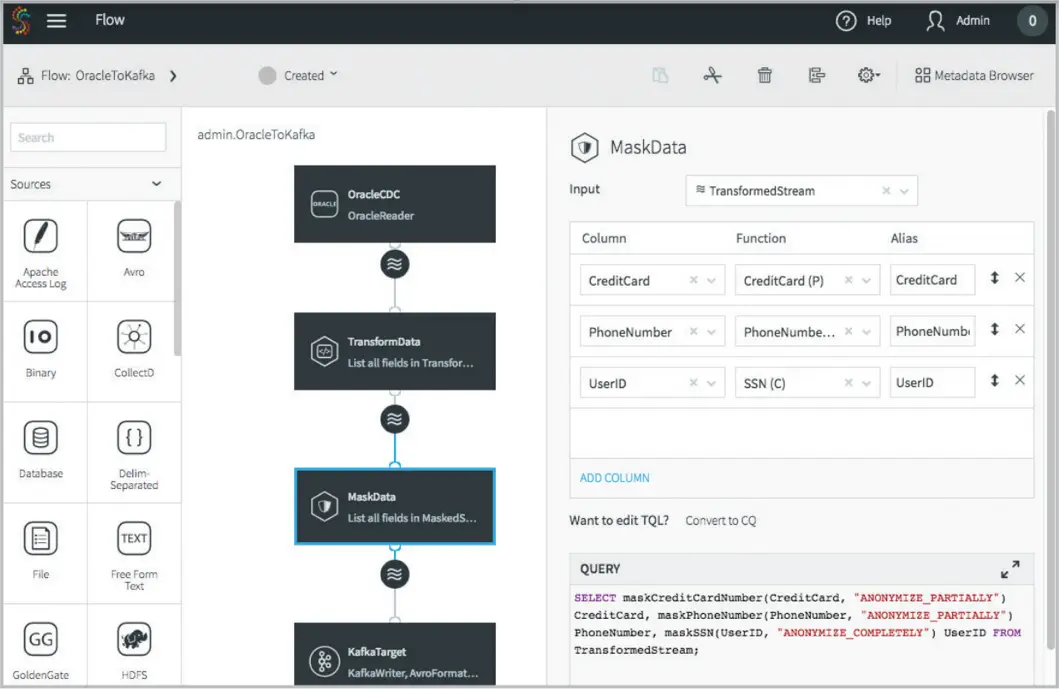
Task: Select the KafkaTarget node in the flow
Action: (394, 659)
